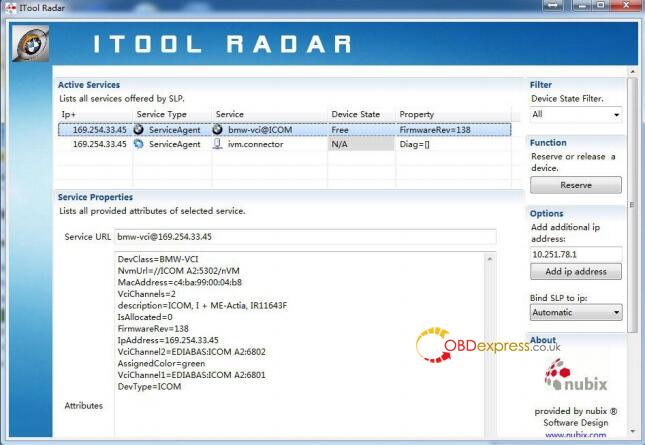Click the ITool Radar title bar icon
This screenshot has height=445, width=645.
point(11,7)
